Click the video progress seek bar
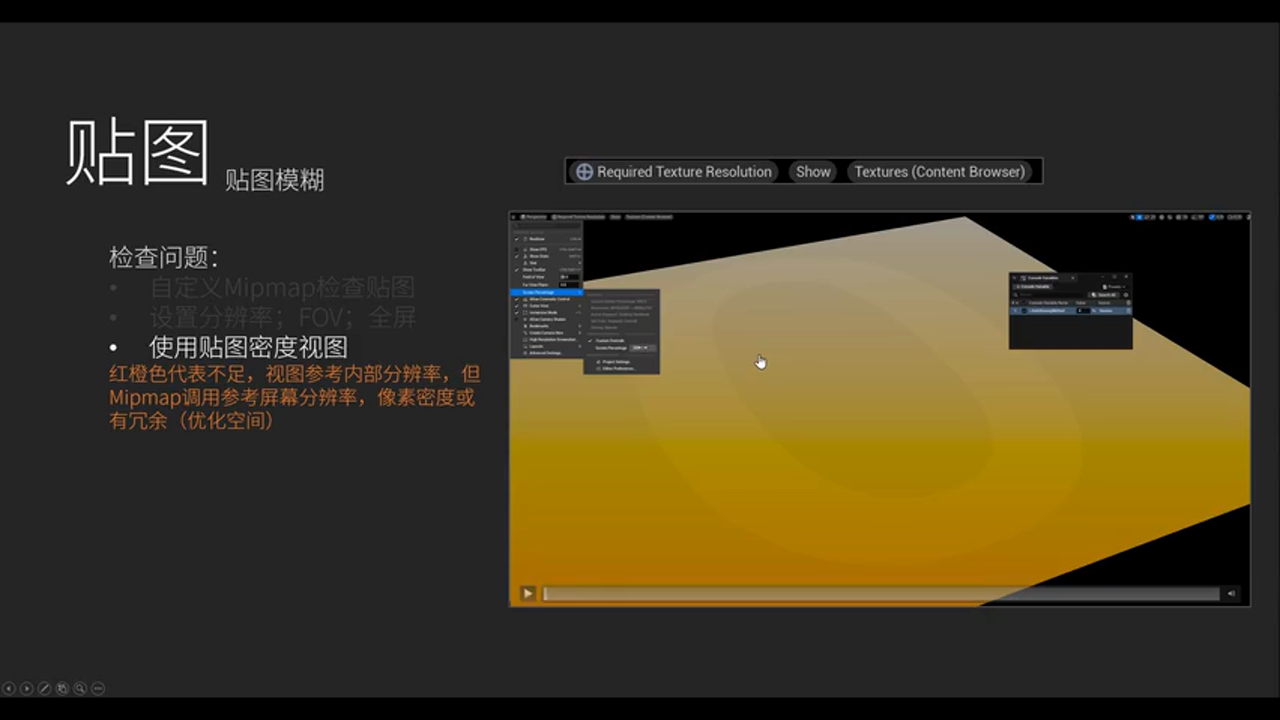This screenshot has height=720, width=1280. [x=880, y=593]
